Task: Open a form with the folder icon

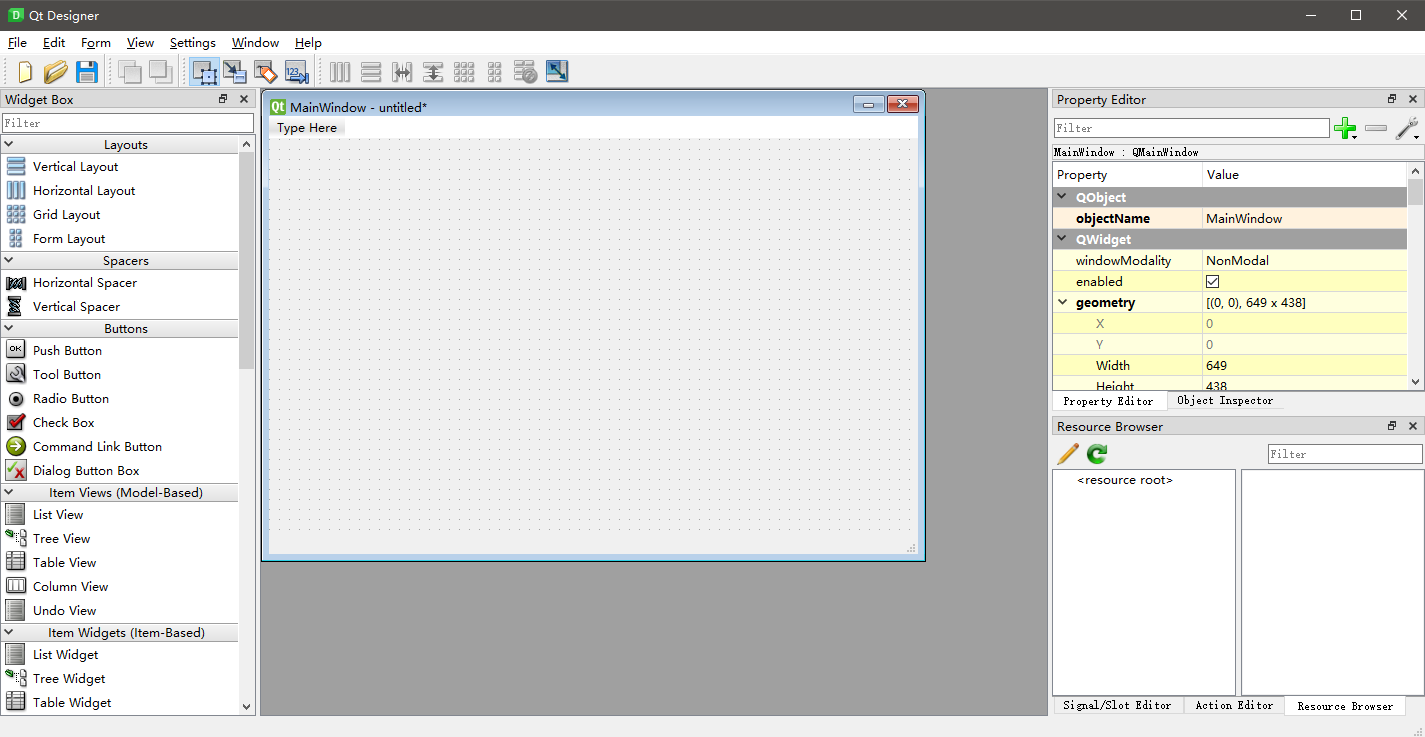Action: point(56,72)
